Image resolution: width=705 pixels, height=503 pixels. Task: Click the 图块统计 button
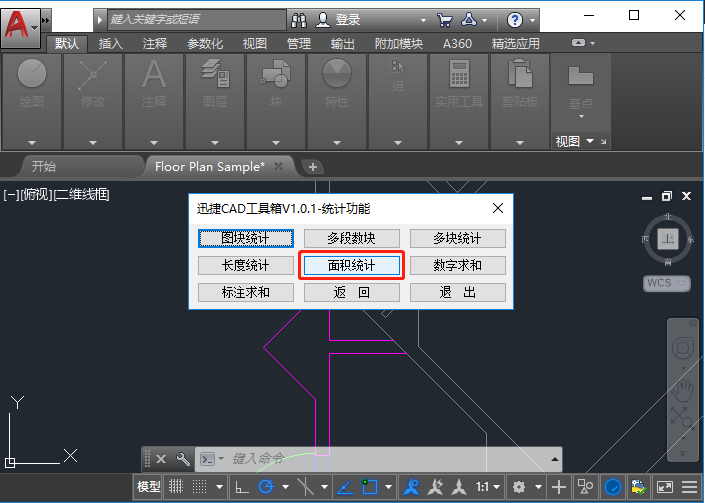click(x=245, y=238)
